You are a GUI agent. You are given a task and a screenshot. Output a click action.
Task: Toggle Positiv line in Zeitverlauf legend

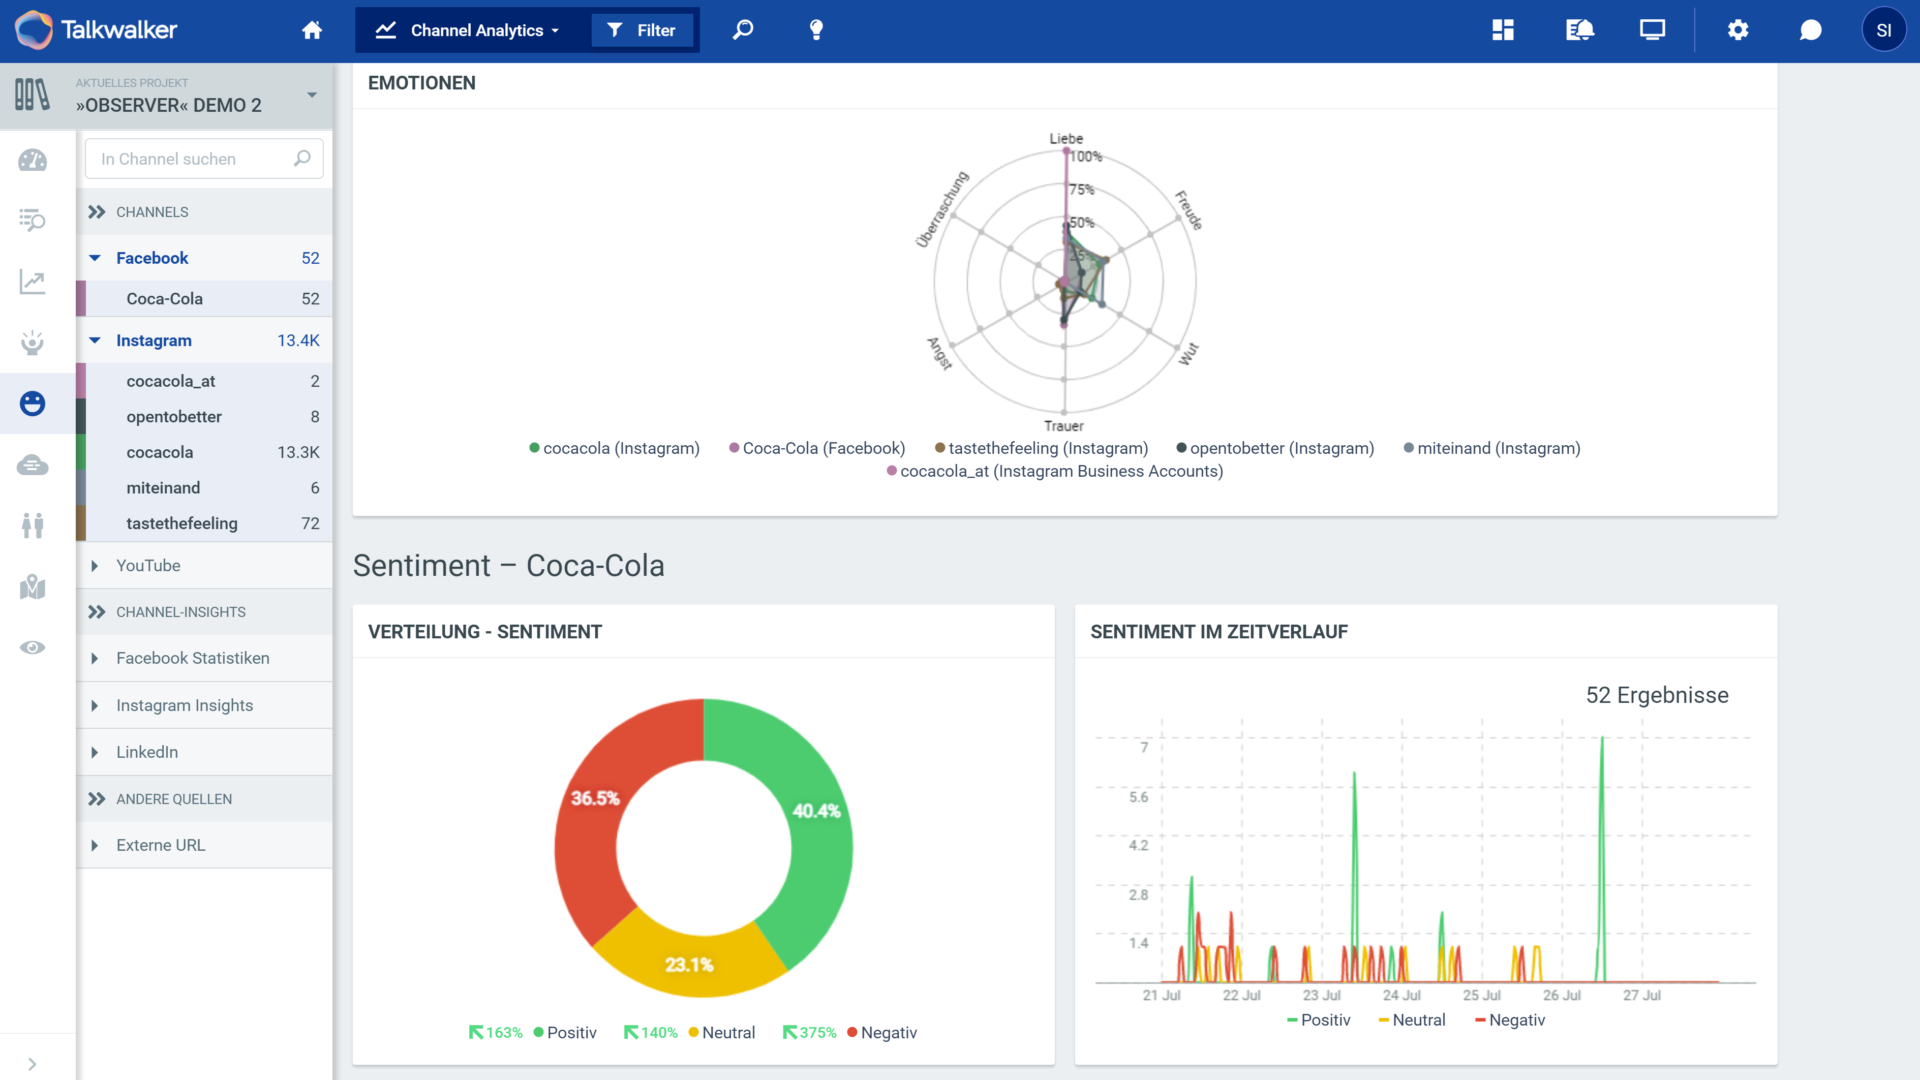tap(1318, 1020)
